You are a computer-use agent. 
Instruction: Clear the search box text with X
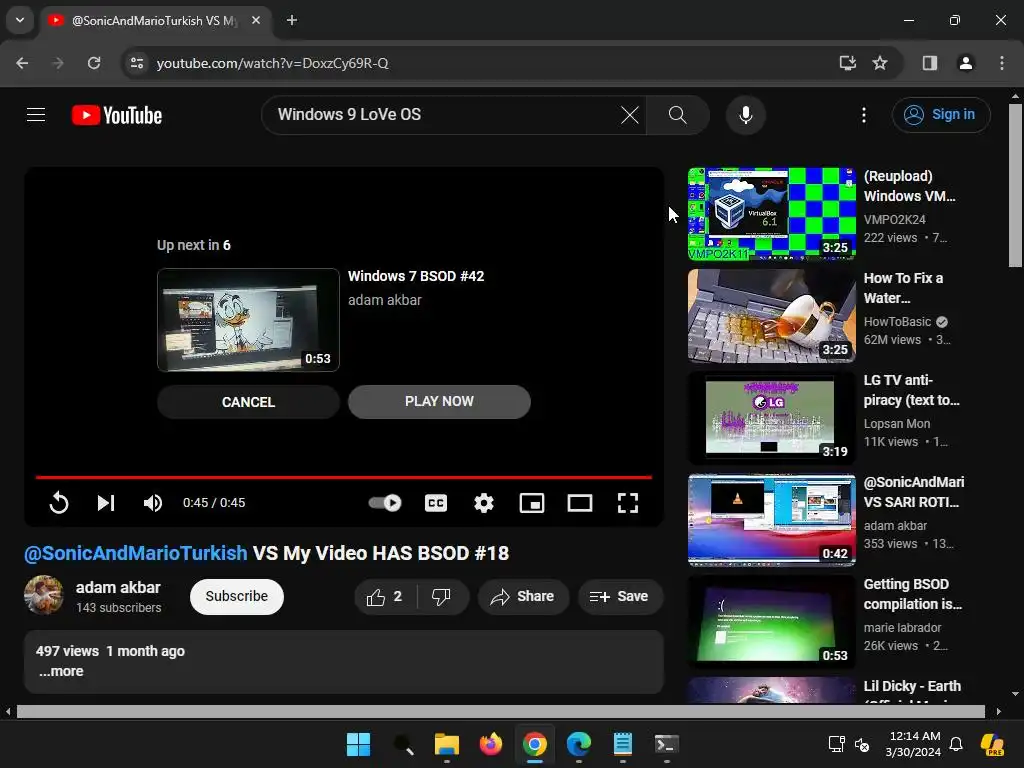pos(630,115)
